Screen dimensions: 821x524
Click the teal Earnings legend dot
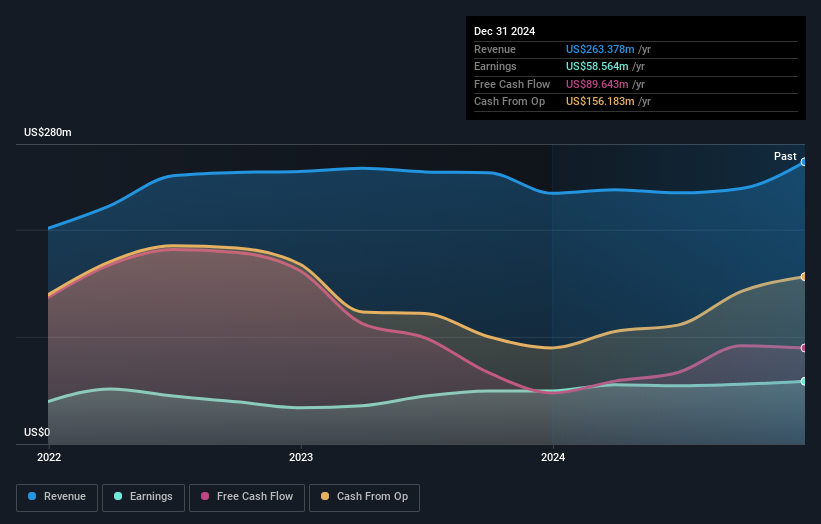118,496
